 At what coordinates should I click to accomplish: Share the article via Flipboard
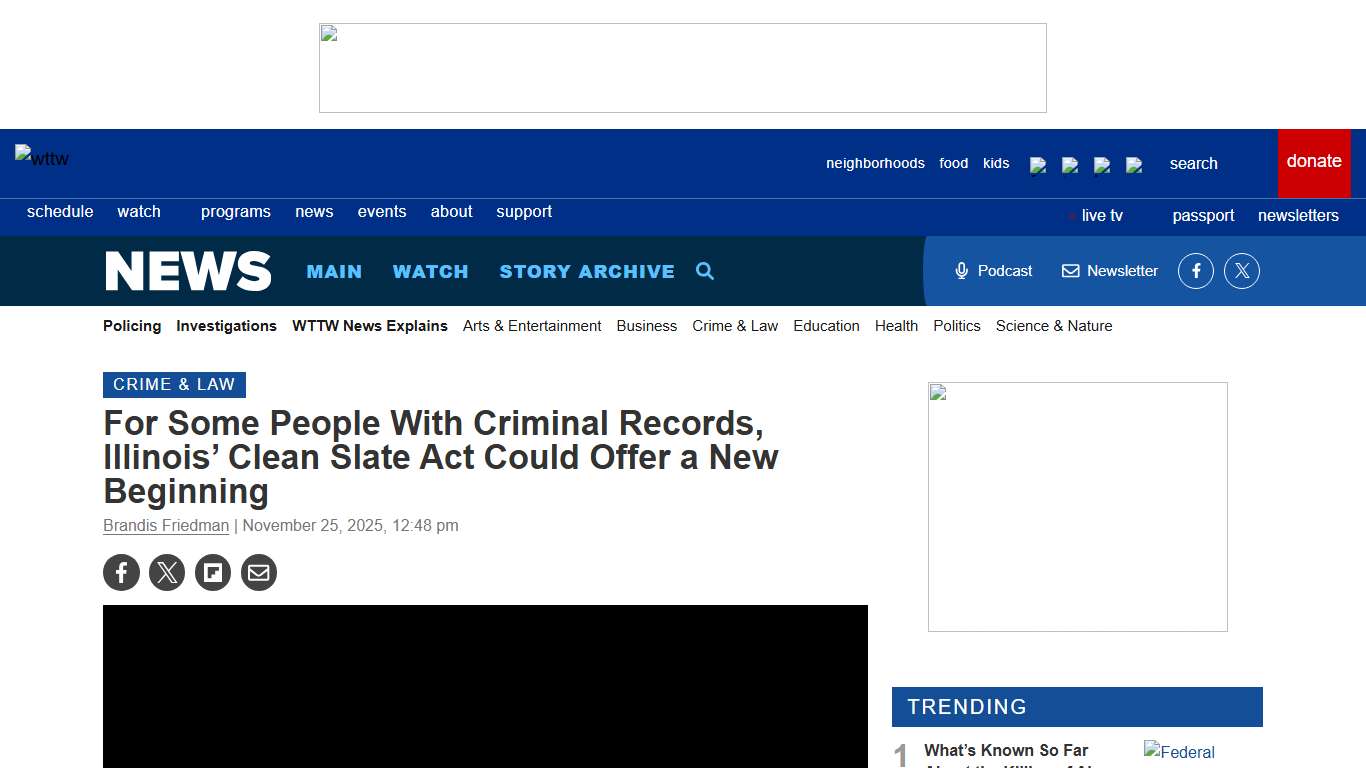pyautogui.click(x=213, y=572)
